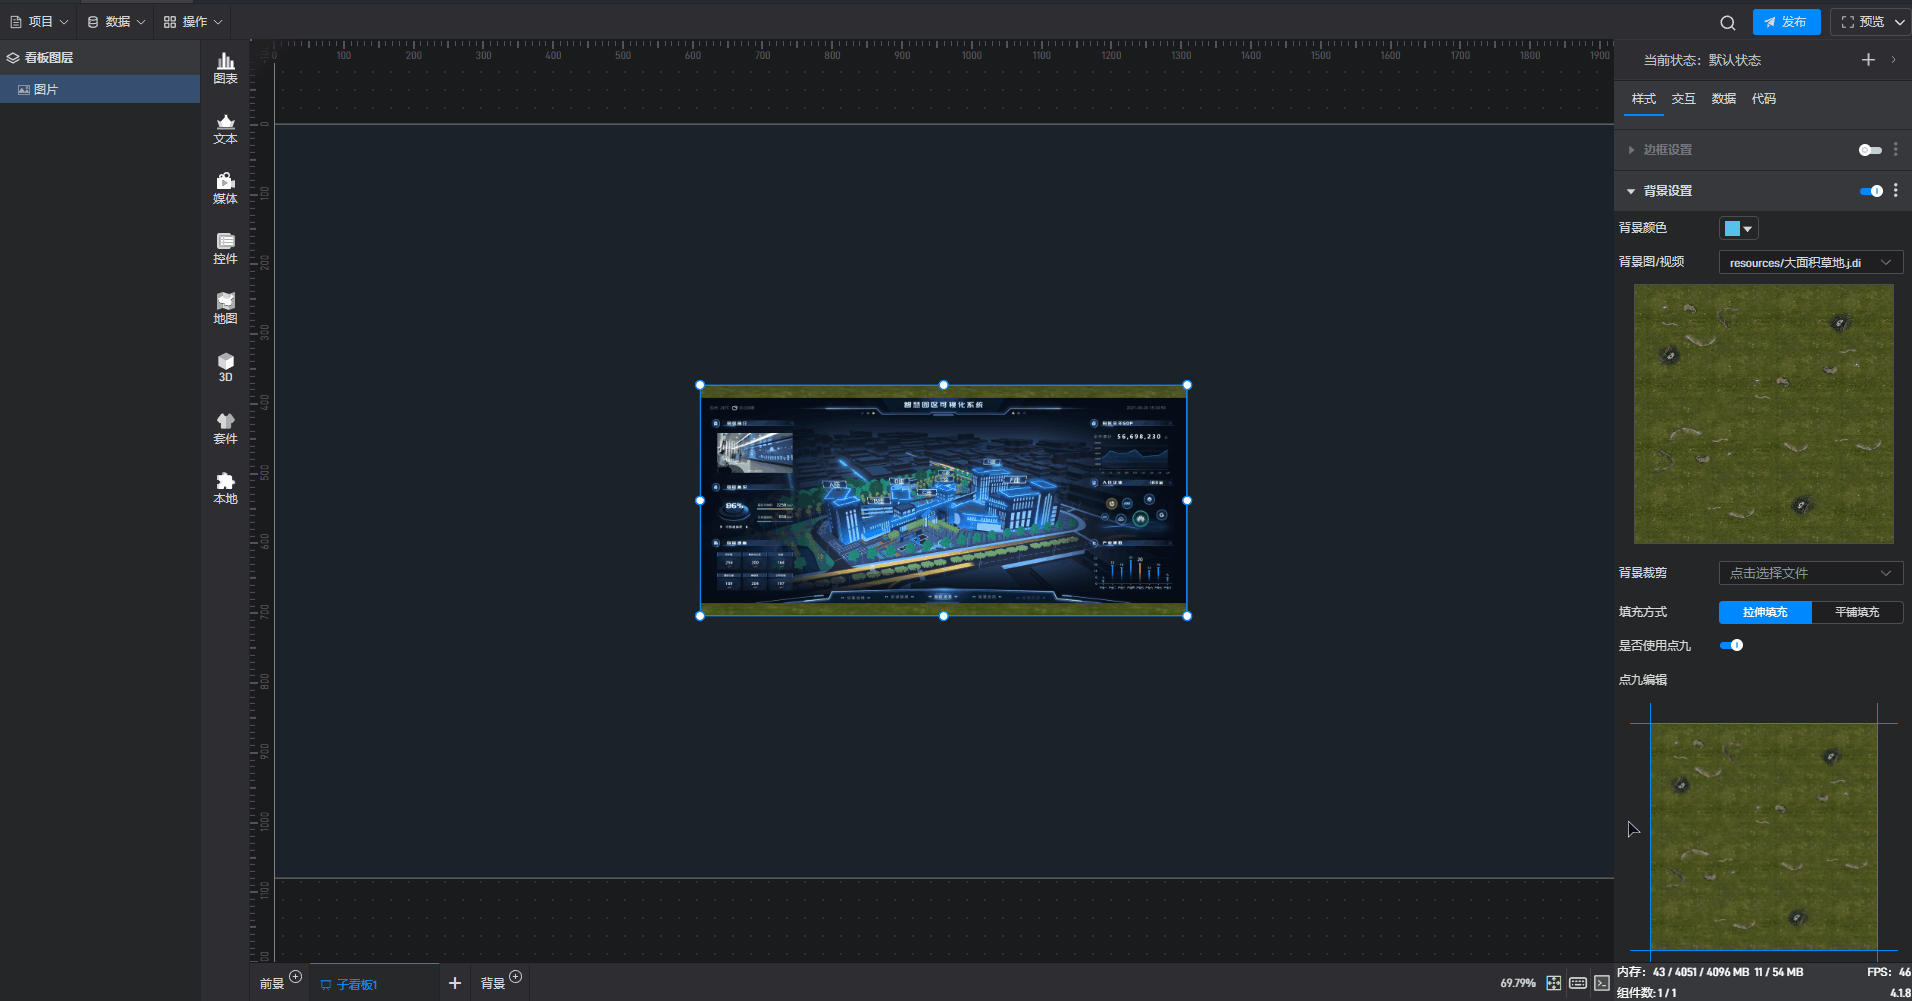This screenshot has width=1912, height=1001.
Task: Switch to the 交互 tab
Action: click(x=1683, y=99)
